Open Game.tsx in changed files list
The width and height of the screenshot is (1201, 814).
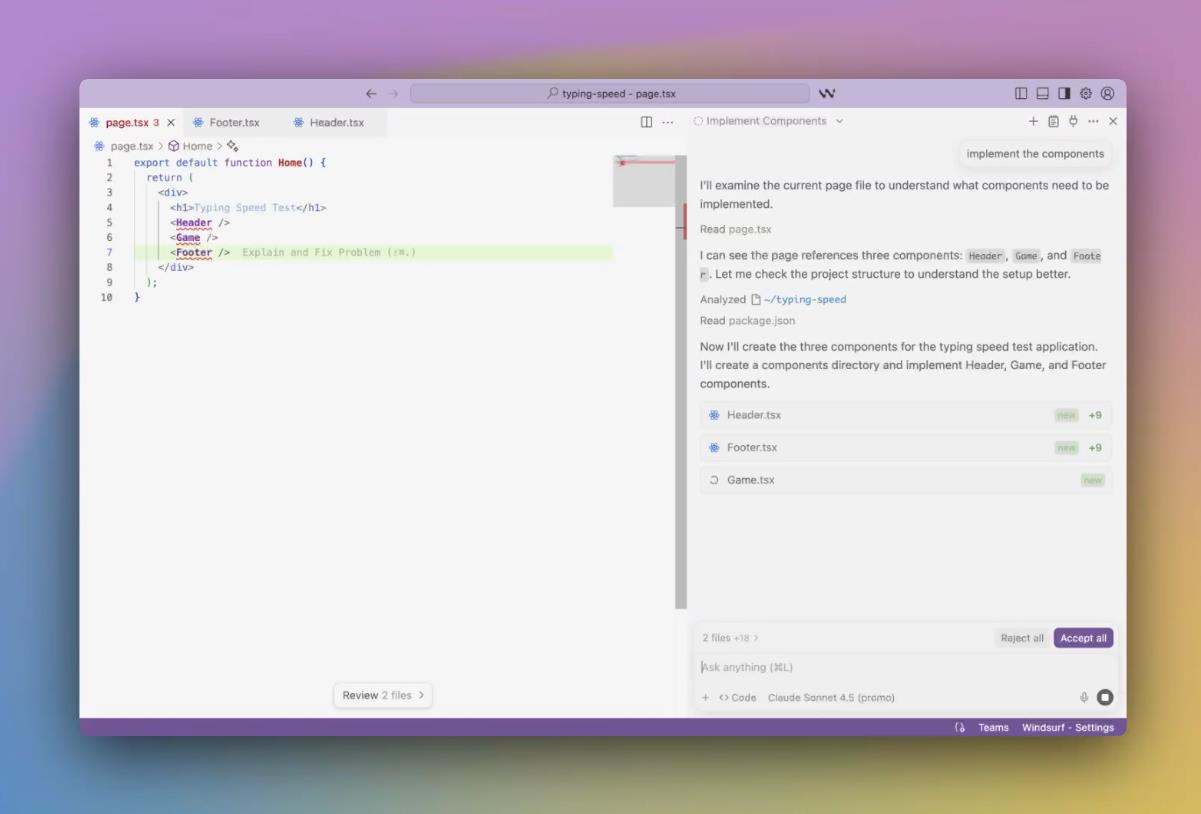905,480
